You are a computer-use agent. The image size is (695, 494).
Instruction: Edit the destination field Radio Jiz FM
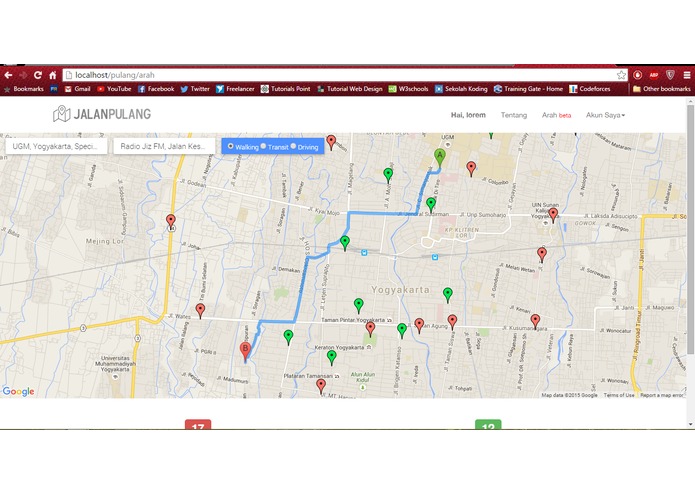coord(164,146)
